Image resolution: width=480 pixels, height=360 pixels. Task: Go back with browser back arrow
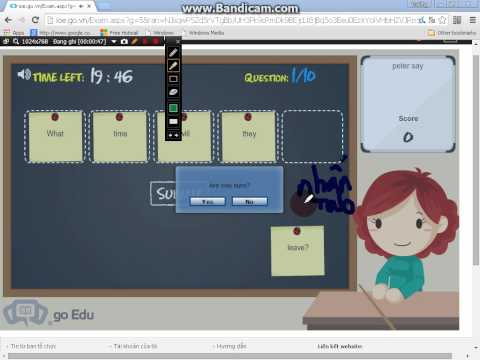pos(8,20)
